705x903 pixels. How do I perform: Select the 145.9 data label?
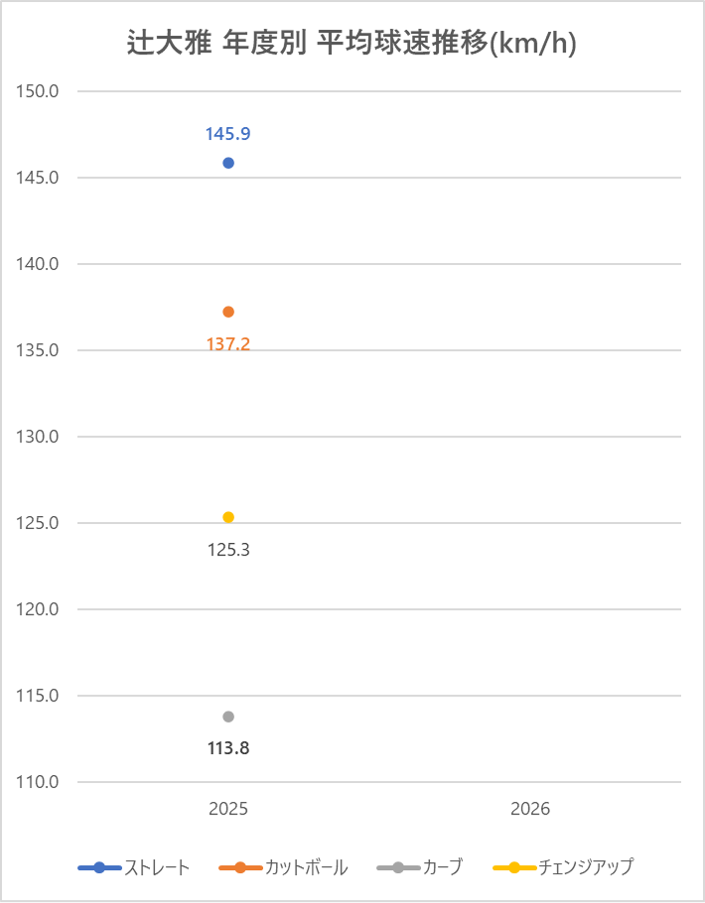(228, 134)
